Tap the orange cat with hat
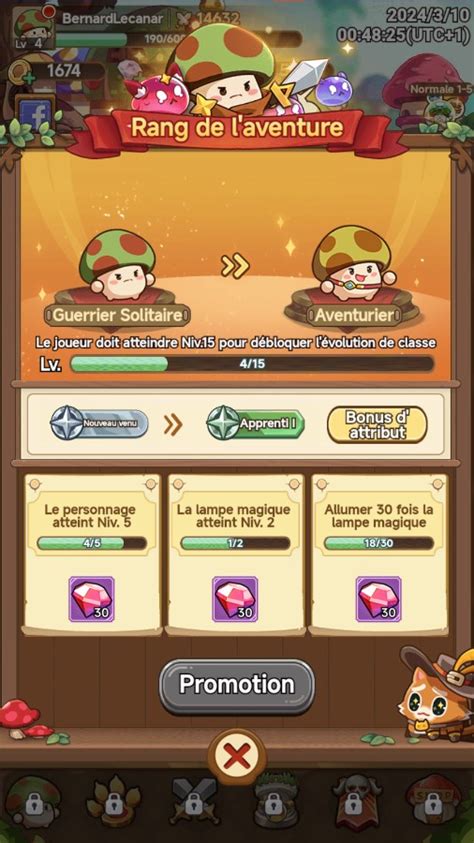This screenshot has width=474, height=843. (x=433, y=690)
